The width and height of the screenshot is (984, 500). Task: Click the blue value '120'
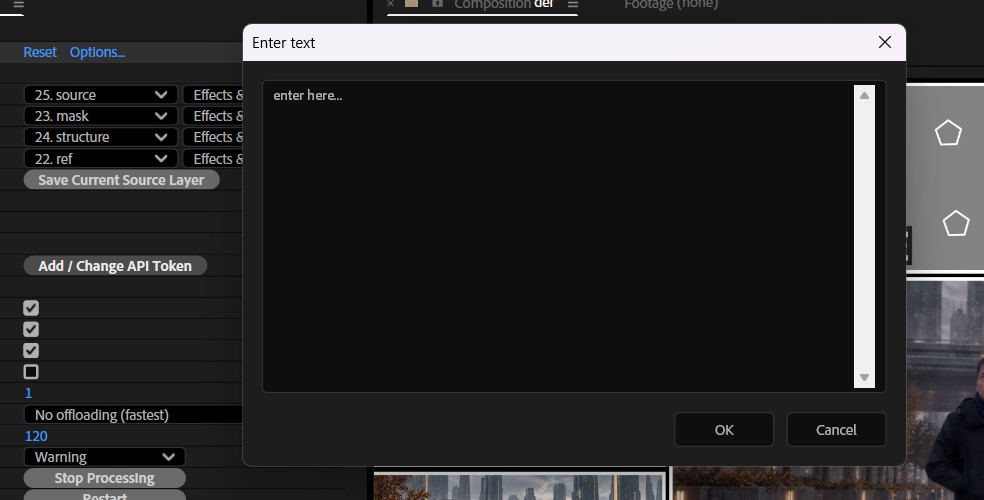point(36,436)
